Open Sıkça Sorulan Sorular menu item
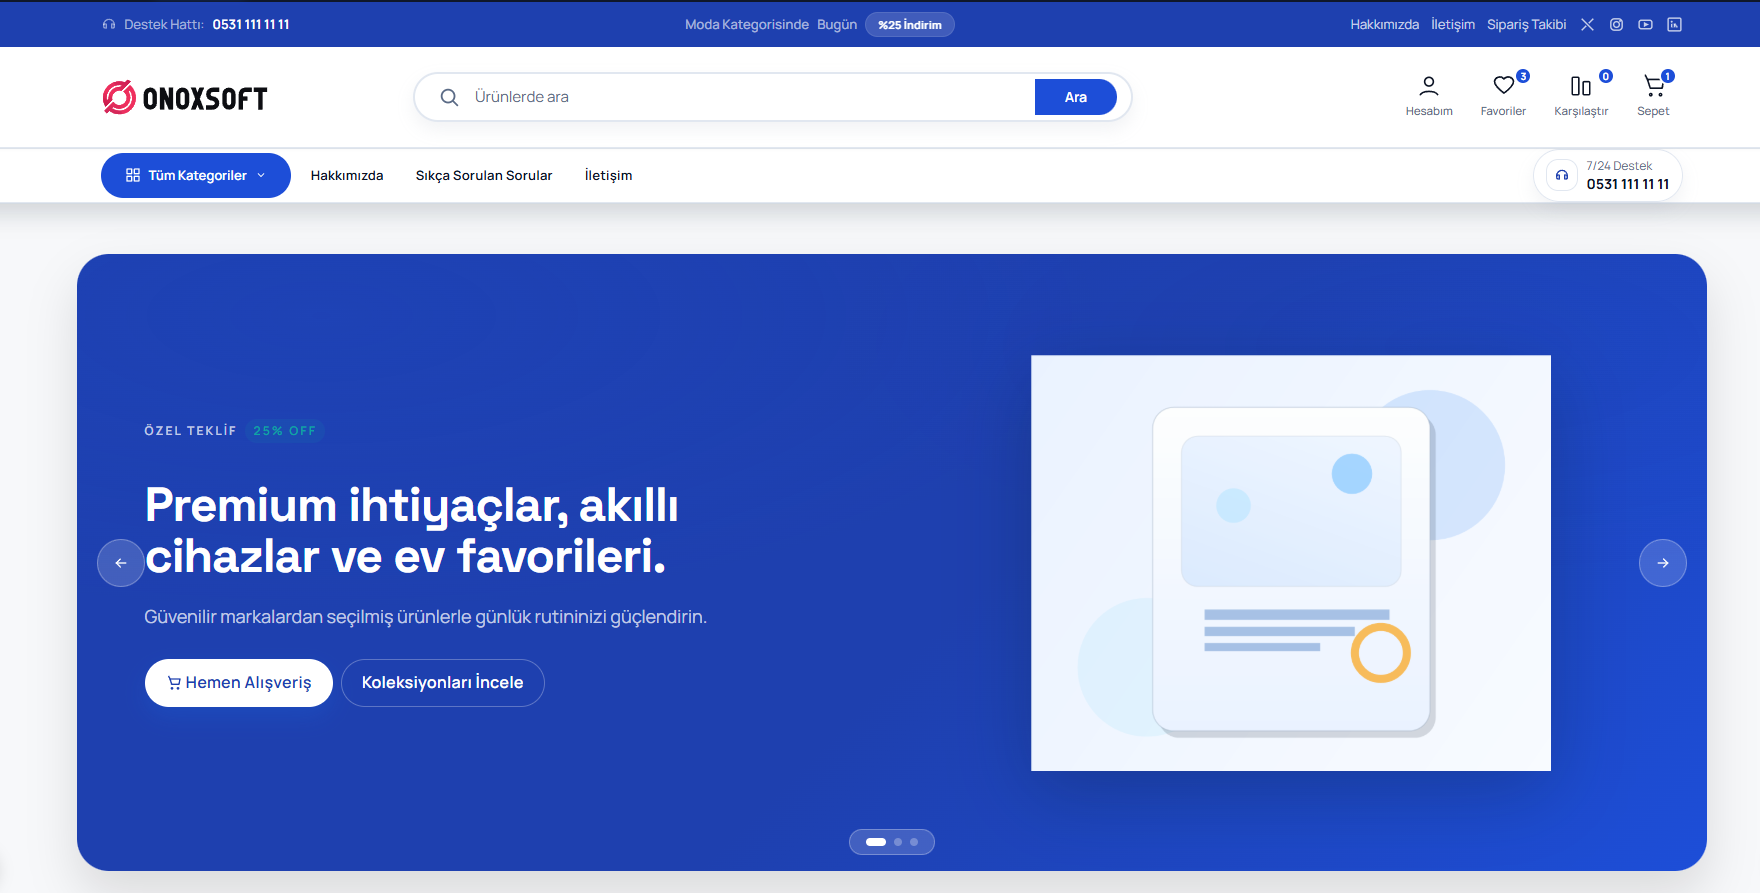 pos(484,176)
